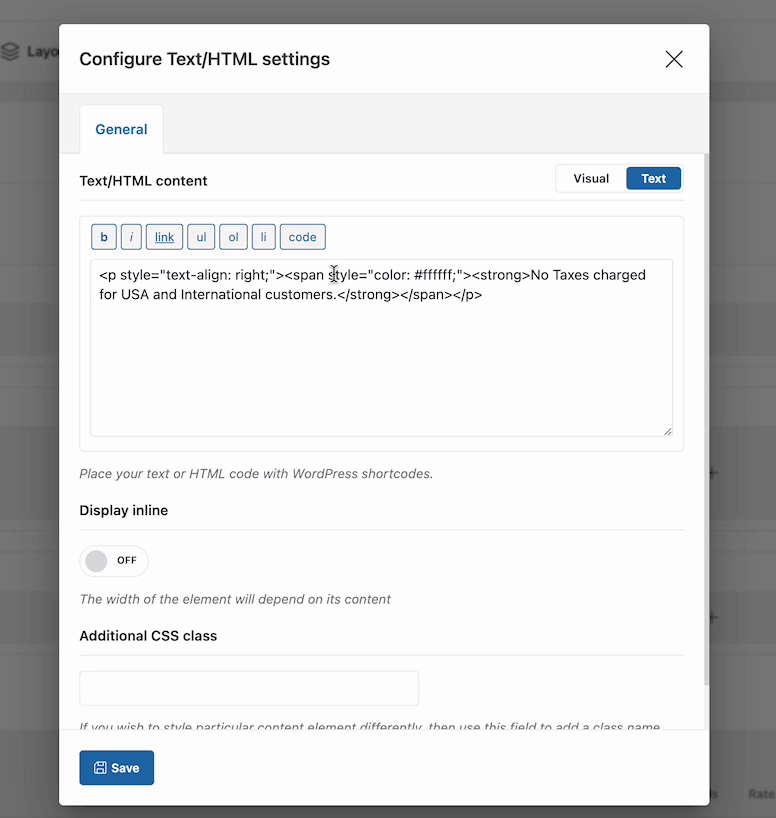Toggle the Display inline switch
Screen dimensions: 776x818
point(113,561)
